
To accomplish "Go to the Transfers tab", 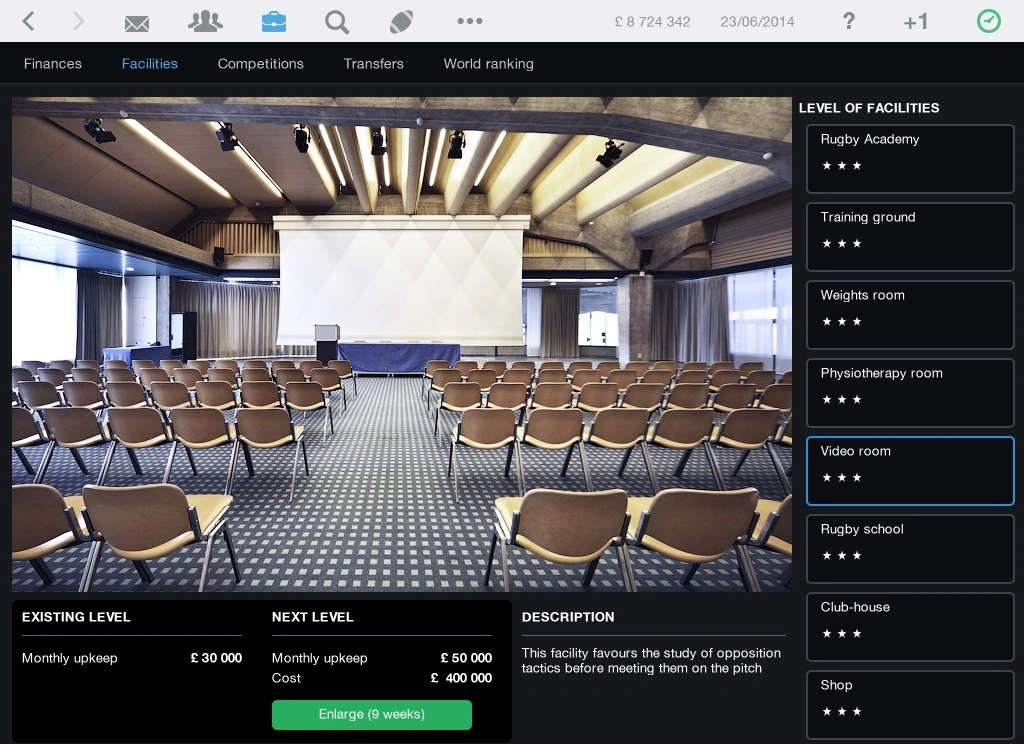I will click(x=373, y=63).
